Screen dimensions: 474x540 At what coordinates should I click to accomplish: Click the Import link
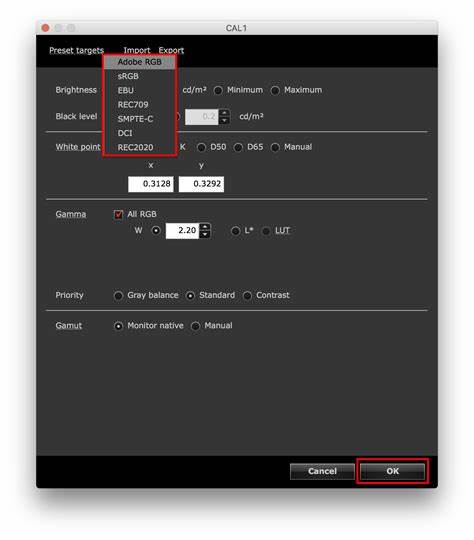point(137,50)
